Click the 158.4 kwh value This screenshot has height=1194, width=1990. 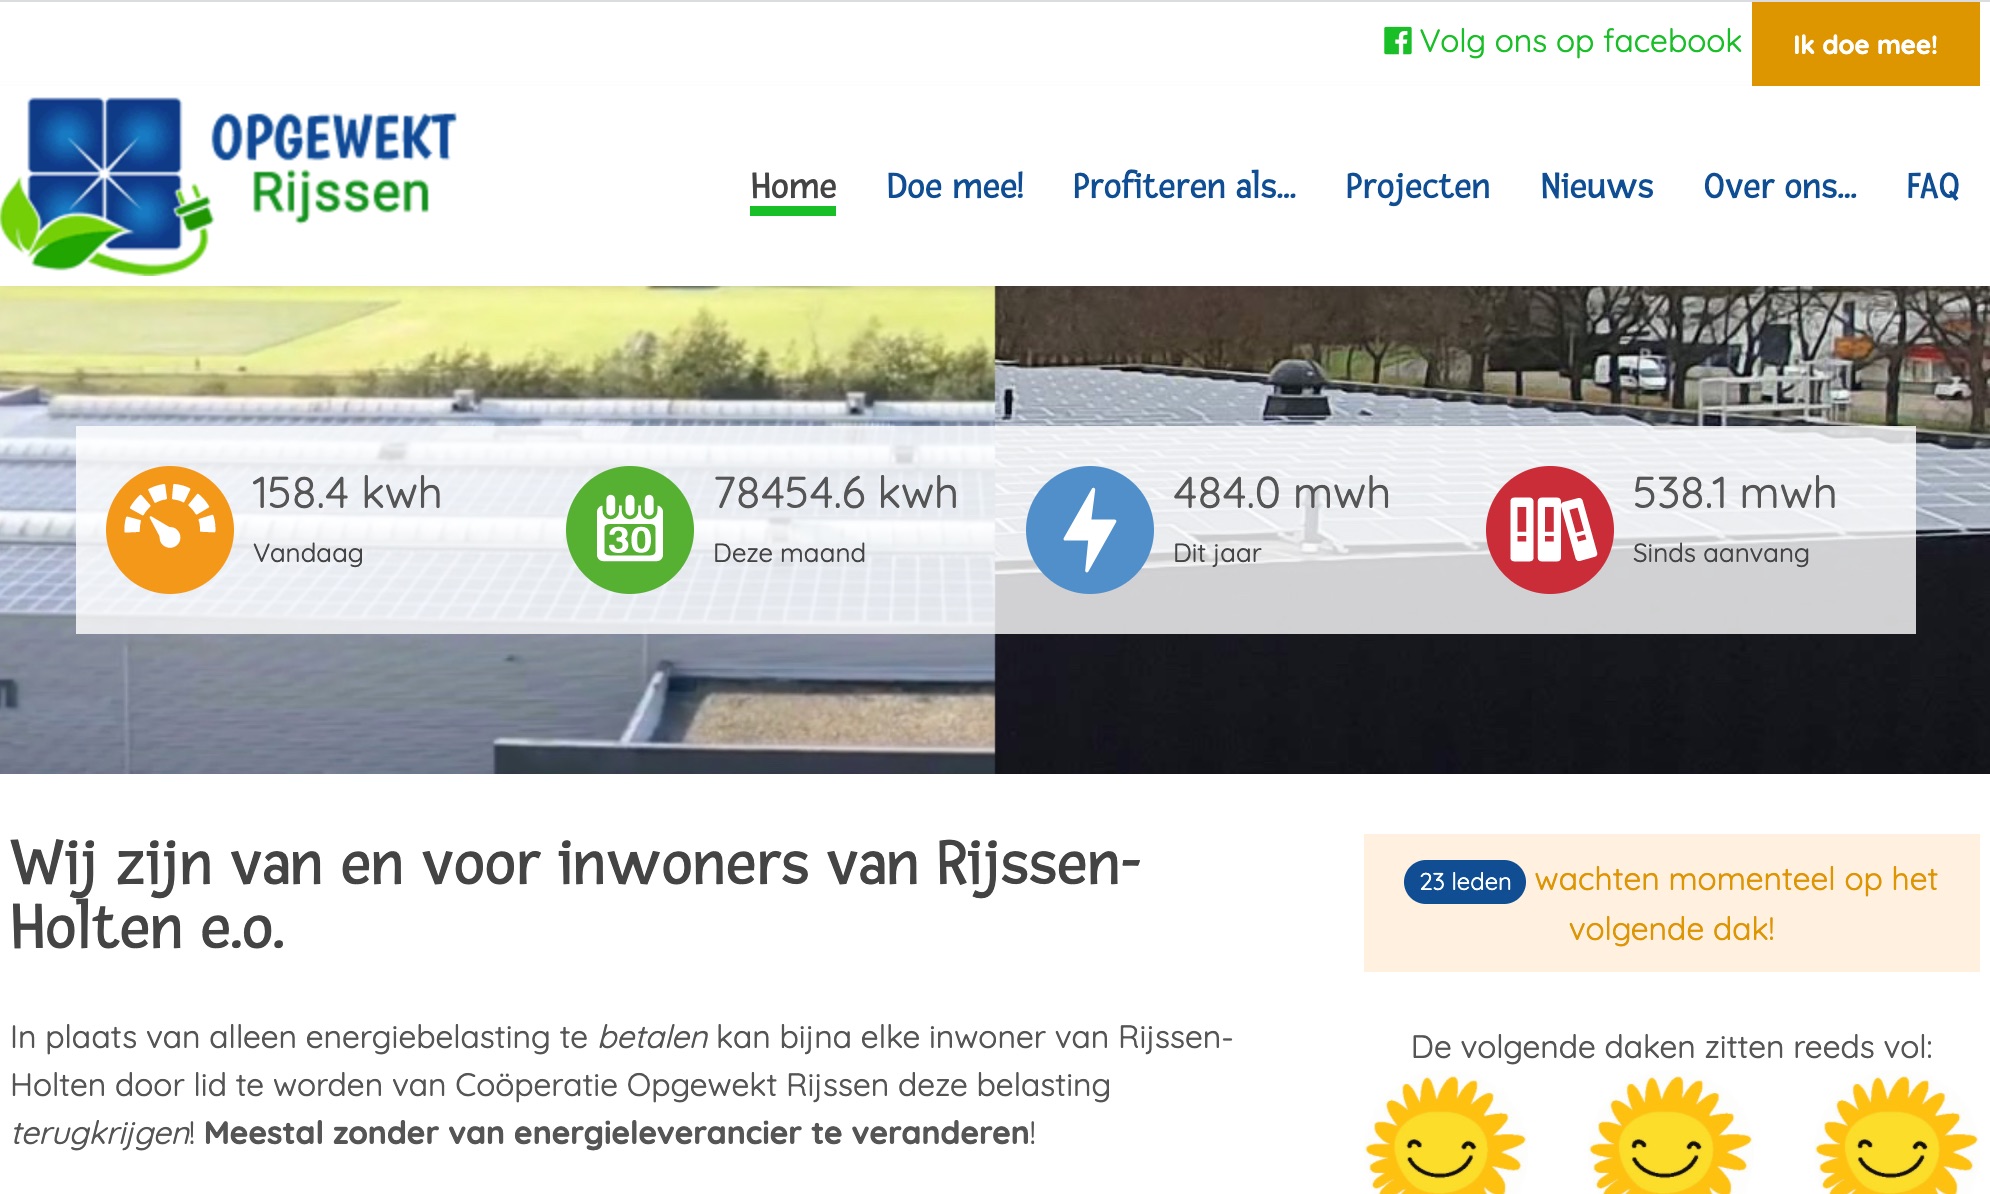click(346, 493)
